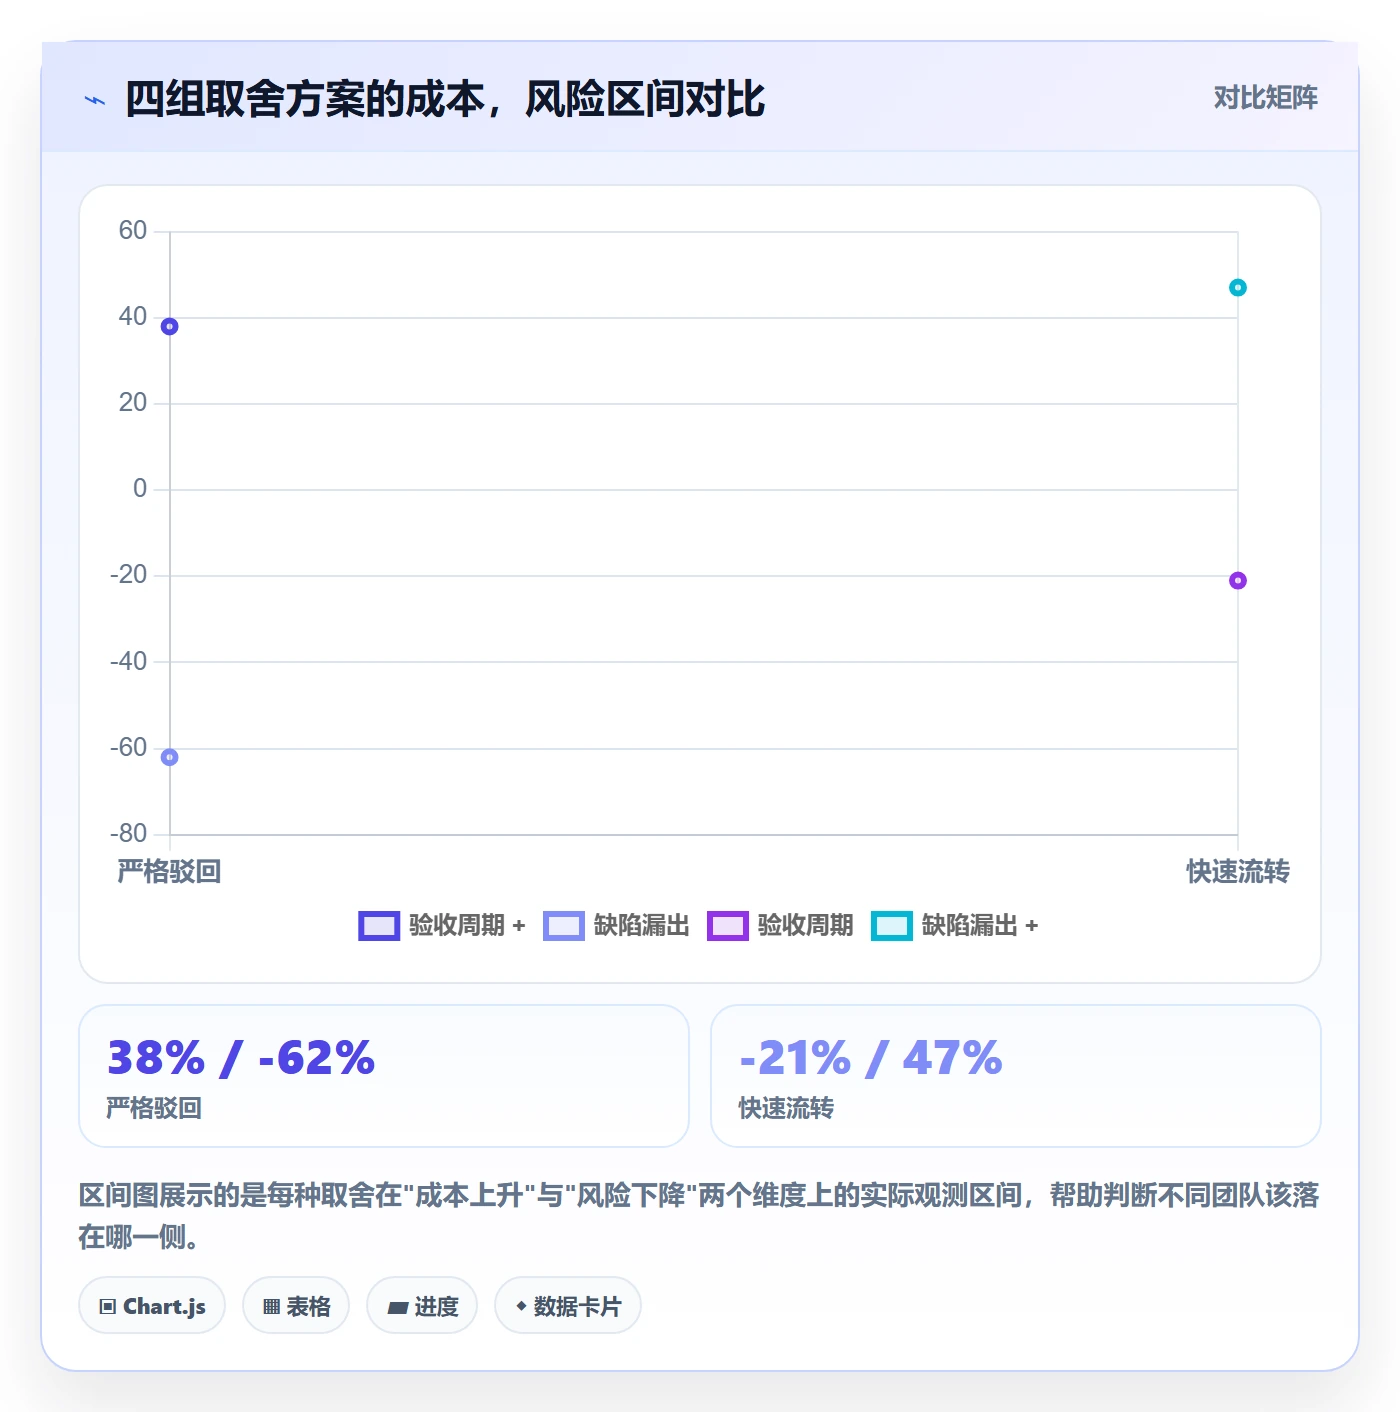Viewport: 1400px width, 1412px height.
Task: Toggle the cyan 缺陷漏出 + legend entry
Action: (955, 926)
